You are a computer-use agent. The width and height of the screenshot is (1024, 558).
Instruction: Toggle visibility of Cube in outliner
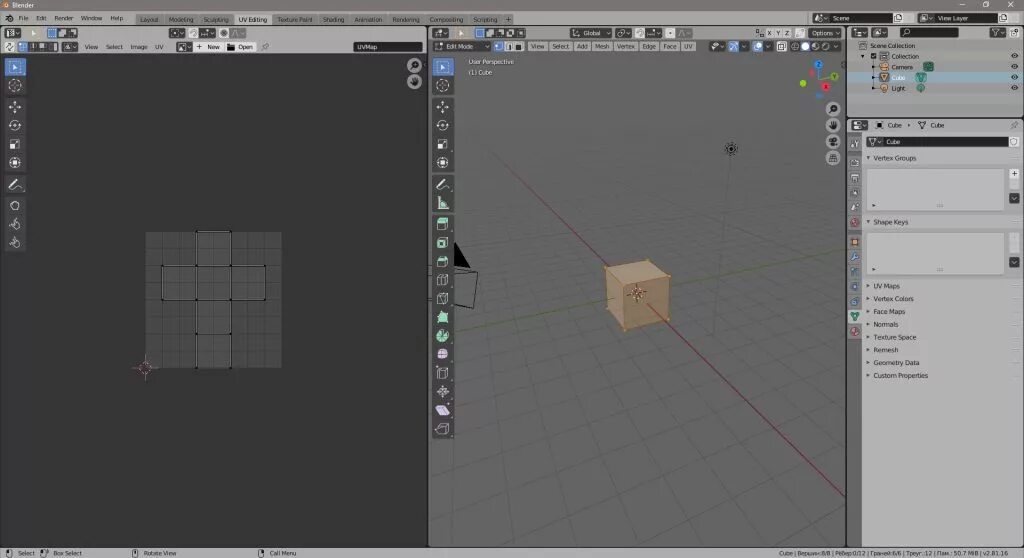pyautogui.click(x=1014, y=77)
